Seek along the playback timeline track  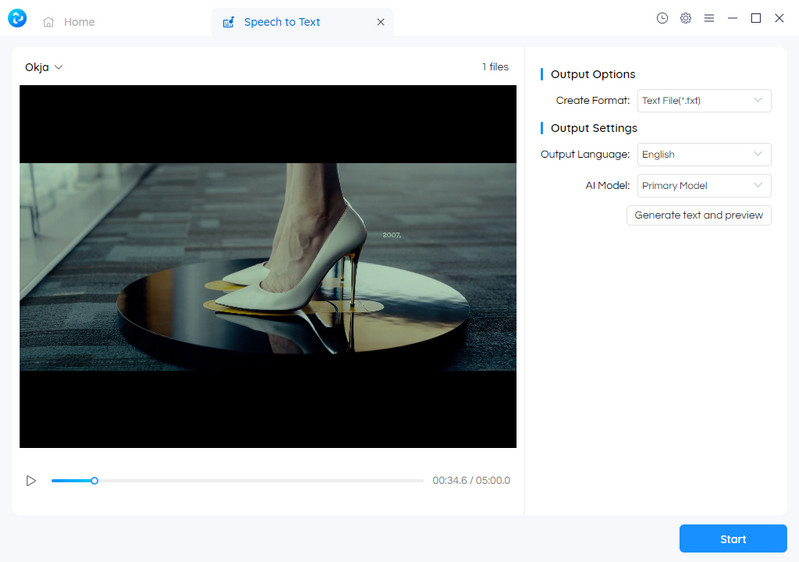click(x=237, y=480)
